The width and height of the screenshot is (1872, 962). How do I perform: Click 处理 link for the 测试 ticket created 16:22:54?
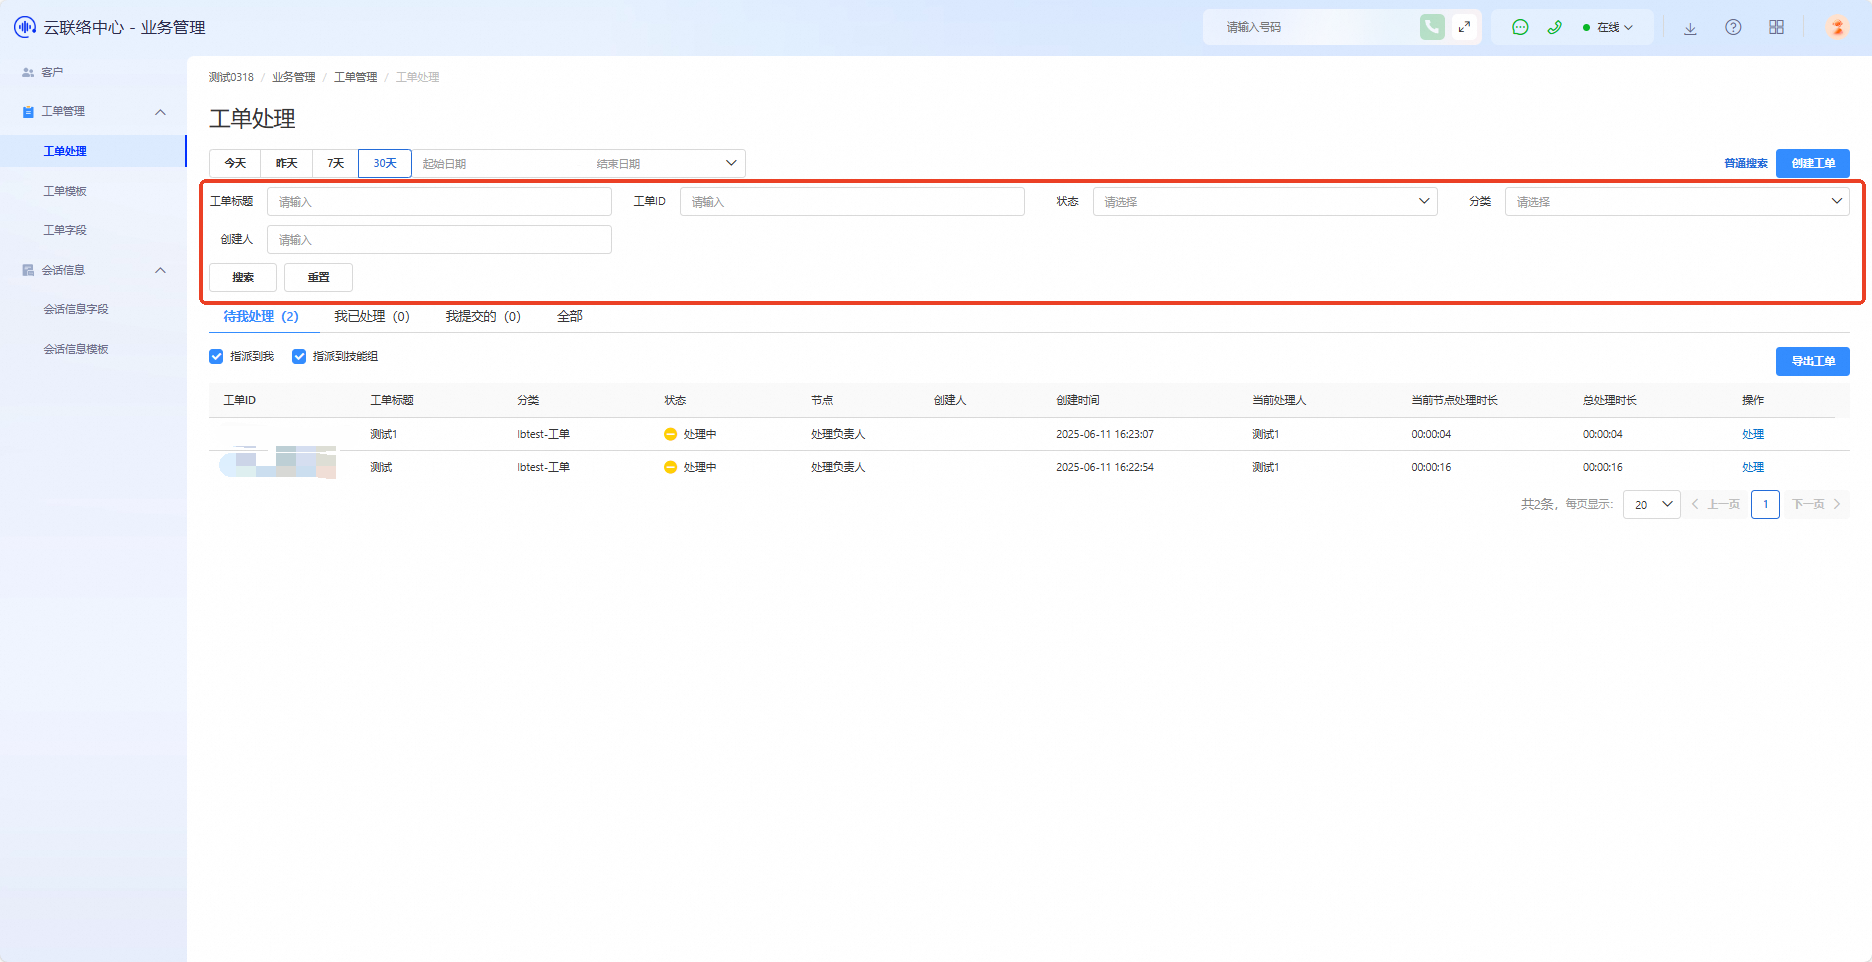(x=1753, y=467)
